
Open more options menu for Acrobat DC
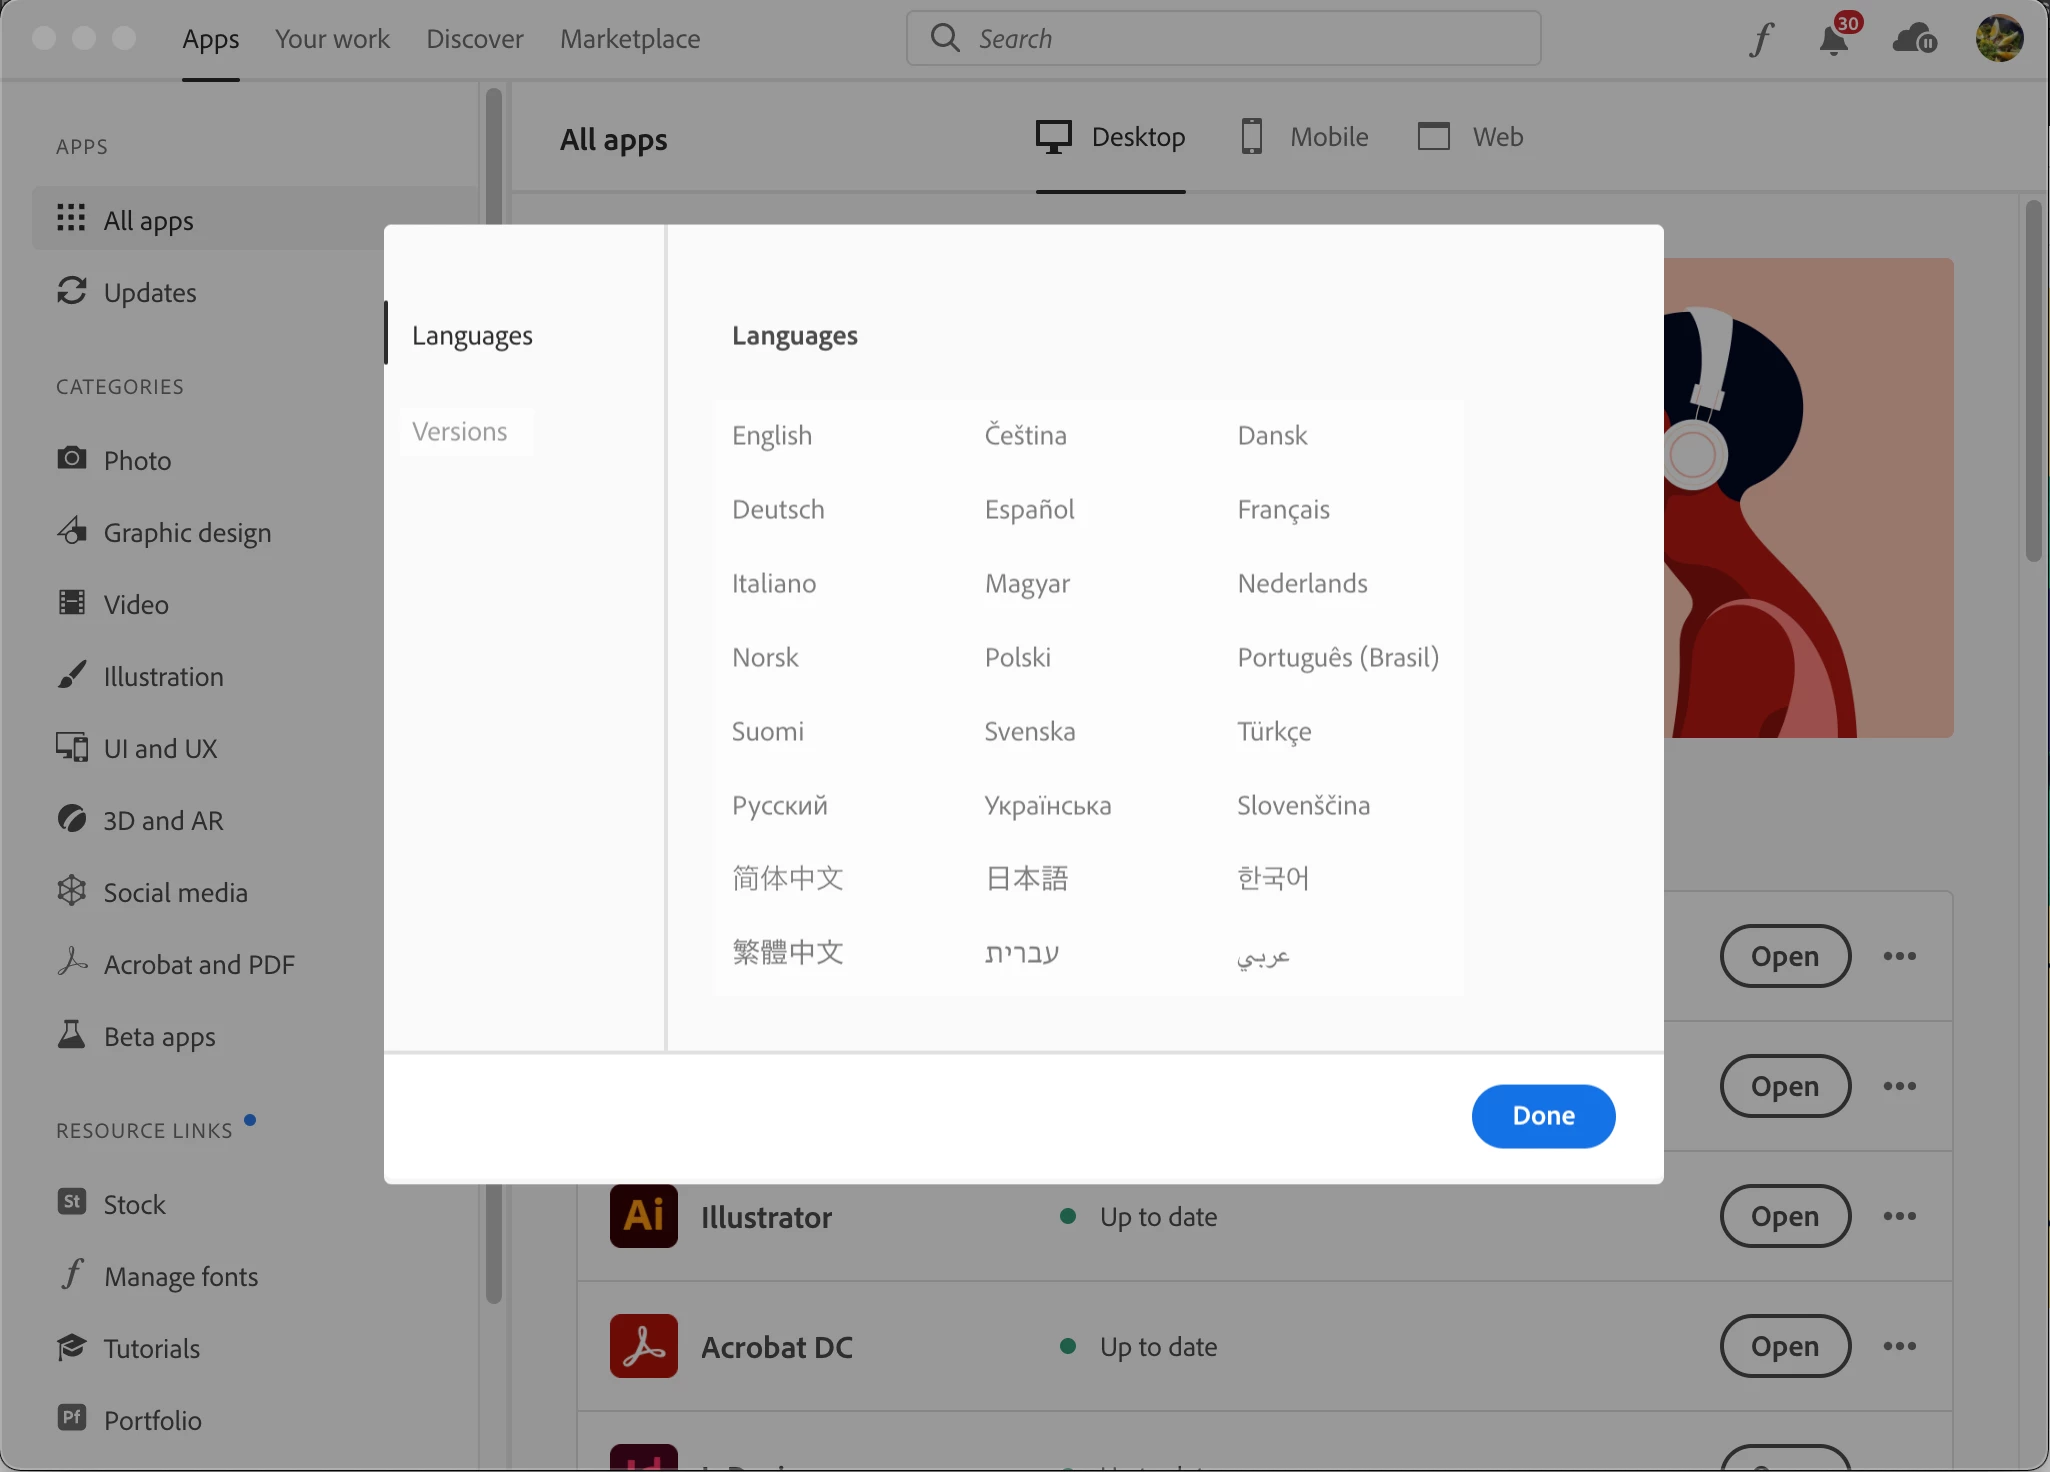pos(1899,1346)
